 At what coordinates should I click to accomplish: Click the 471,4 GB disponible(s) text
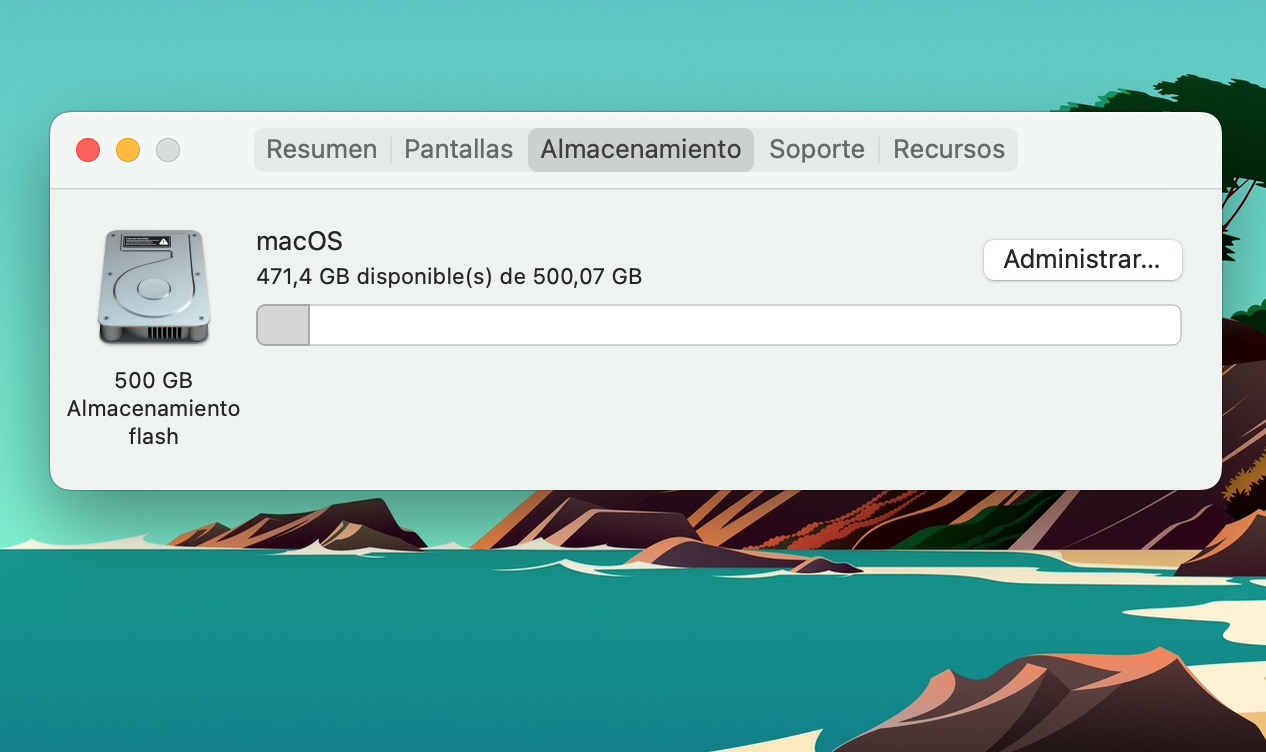coord(448,276)
